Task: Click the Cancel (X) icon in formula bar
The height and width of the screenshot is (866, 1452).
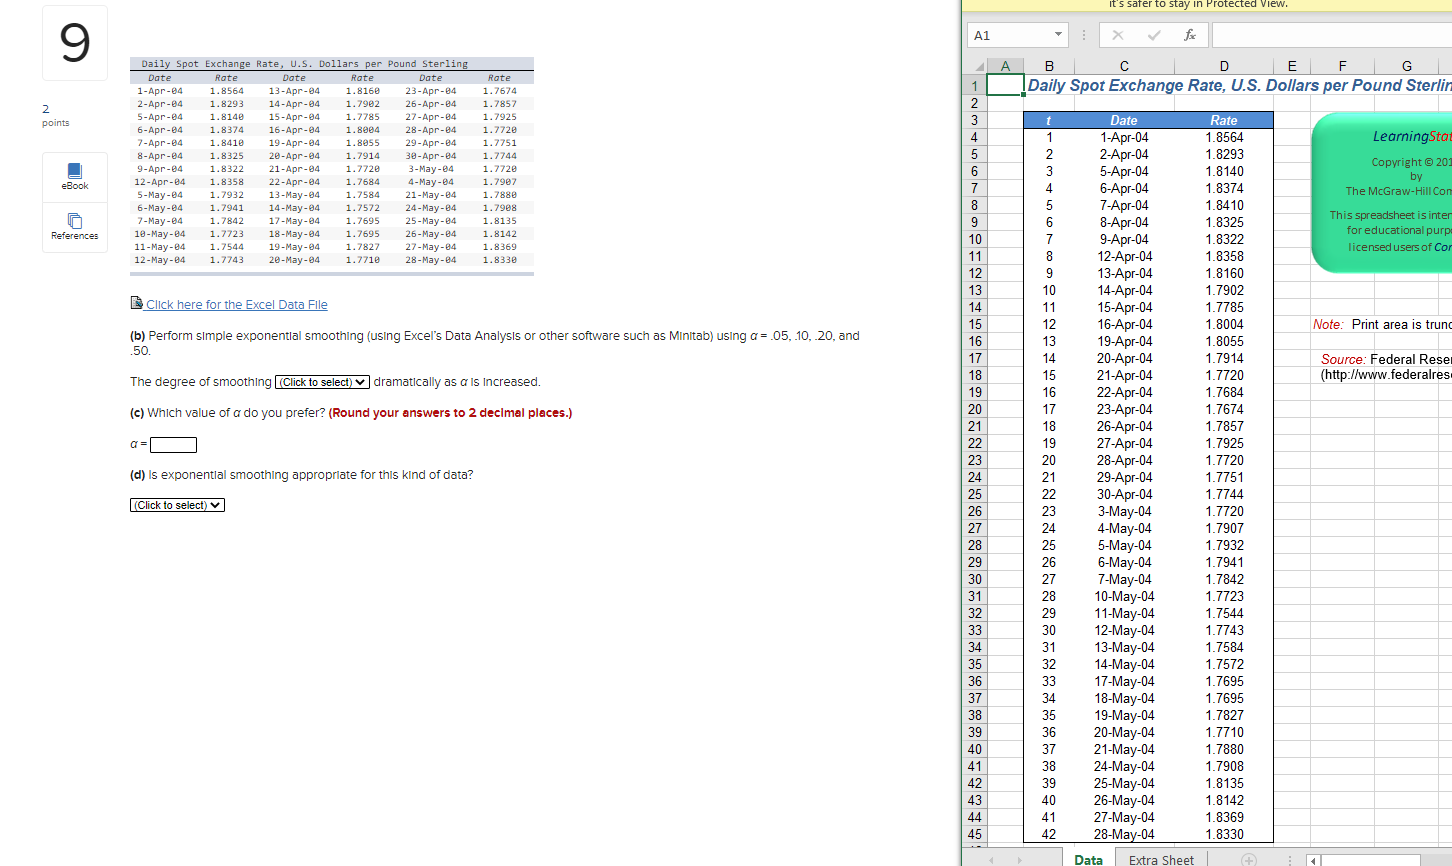Action: point(1117,34)
